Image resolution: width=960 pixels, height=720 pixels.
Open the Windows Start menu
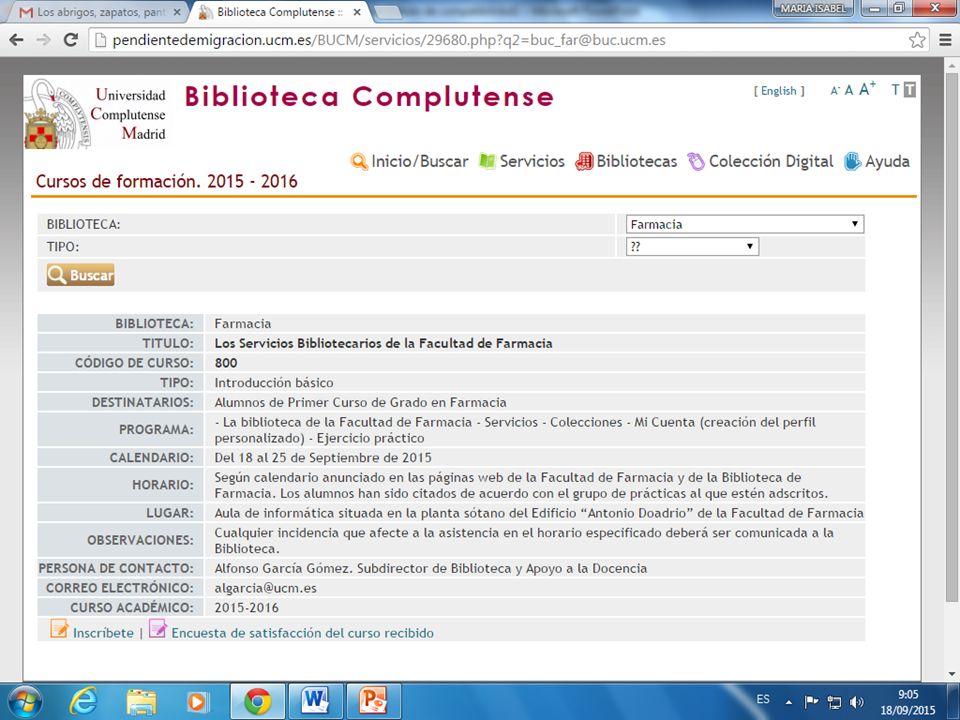pyautogui.click(x=24, y=702)
